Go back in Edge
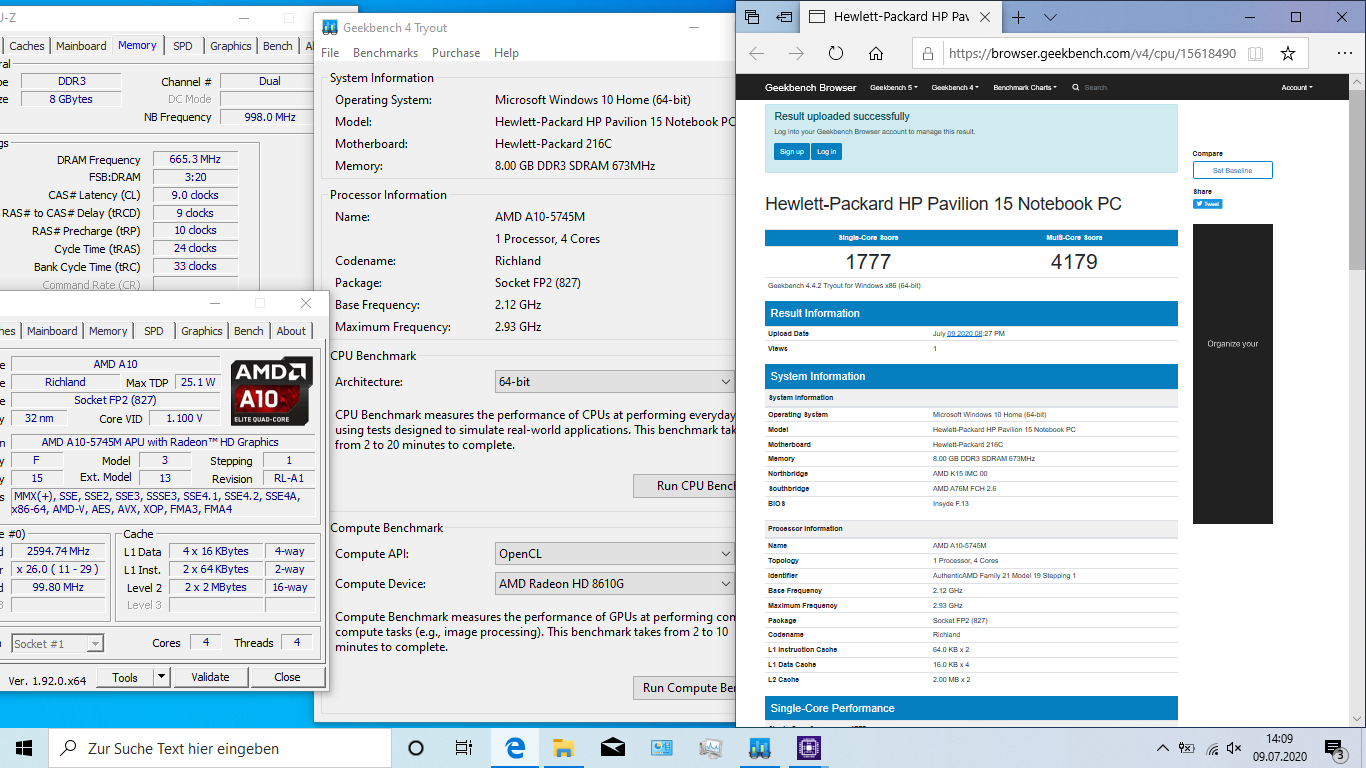1366x768 pixels. click(757, 54)
